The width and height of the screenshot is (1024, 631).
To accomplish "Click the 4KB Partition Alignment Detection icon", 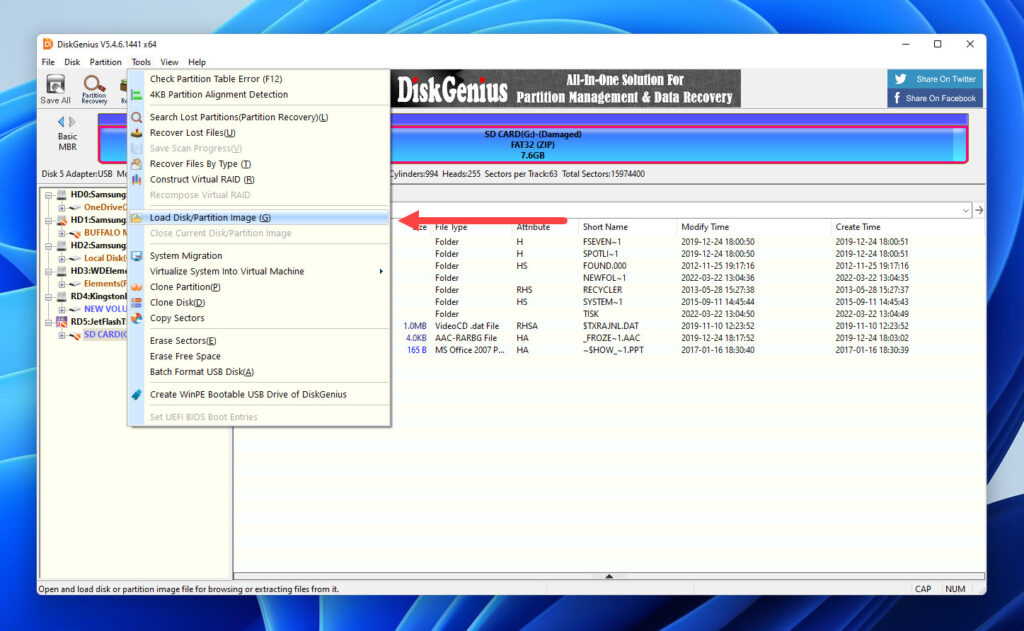I will (137, 94).
